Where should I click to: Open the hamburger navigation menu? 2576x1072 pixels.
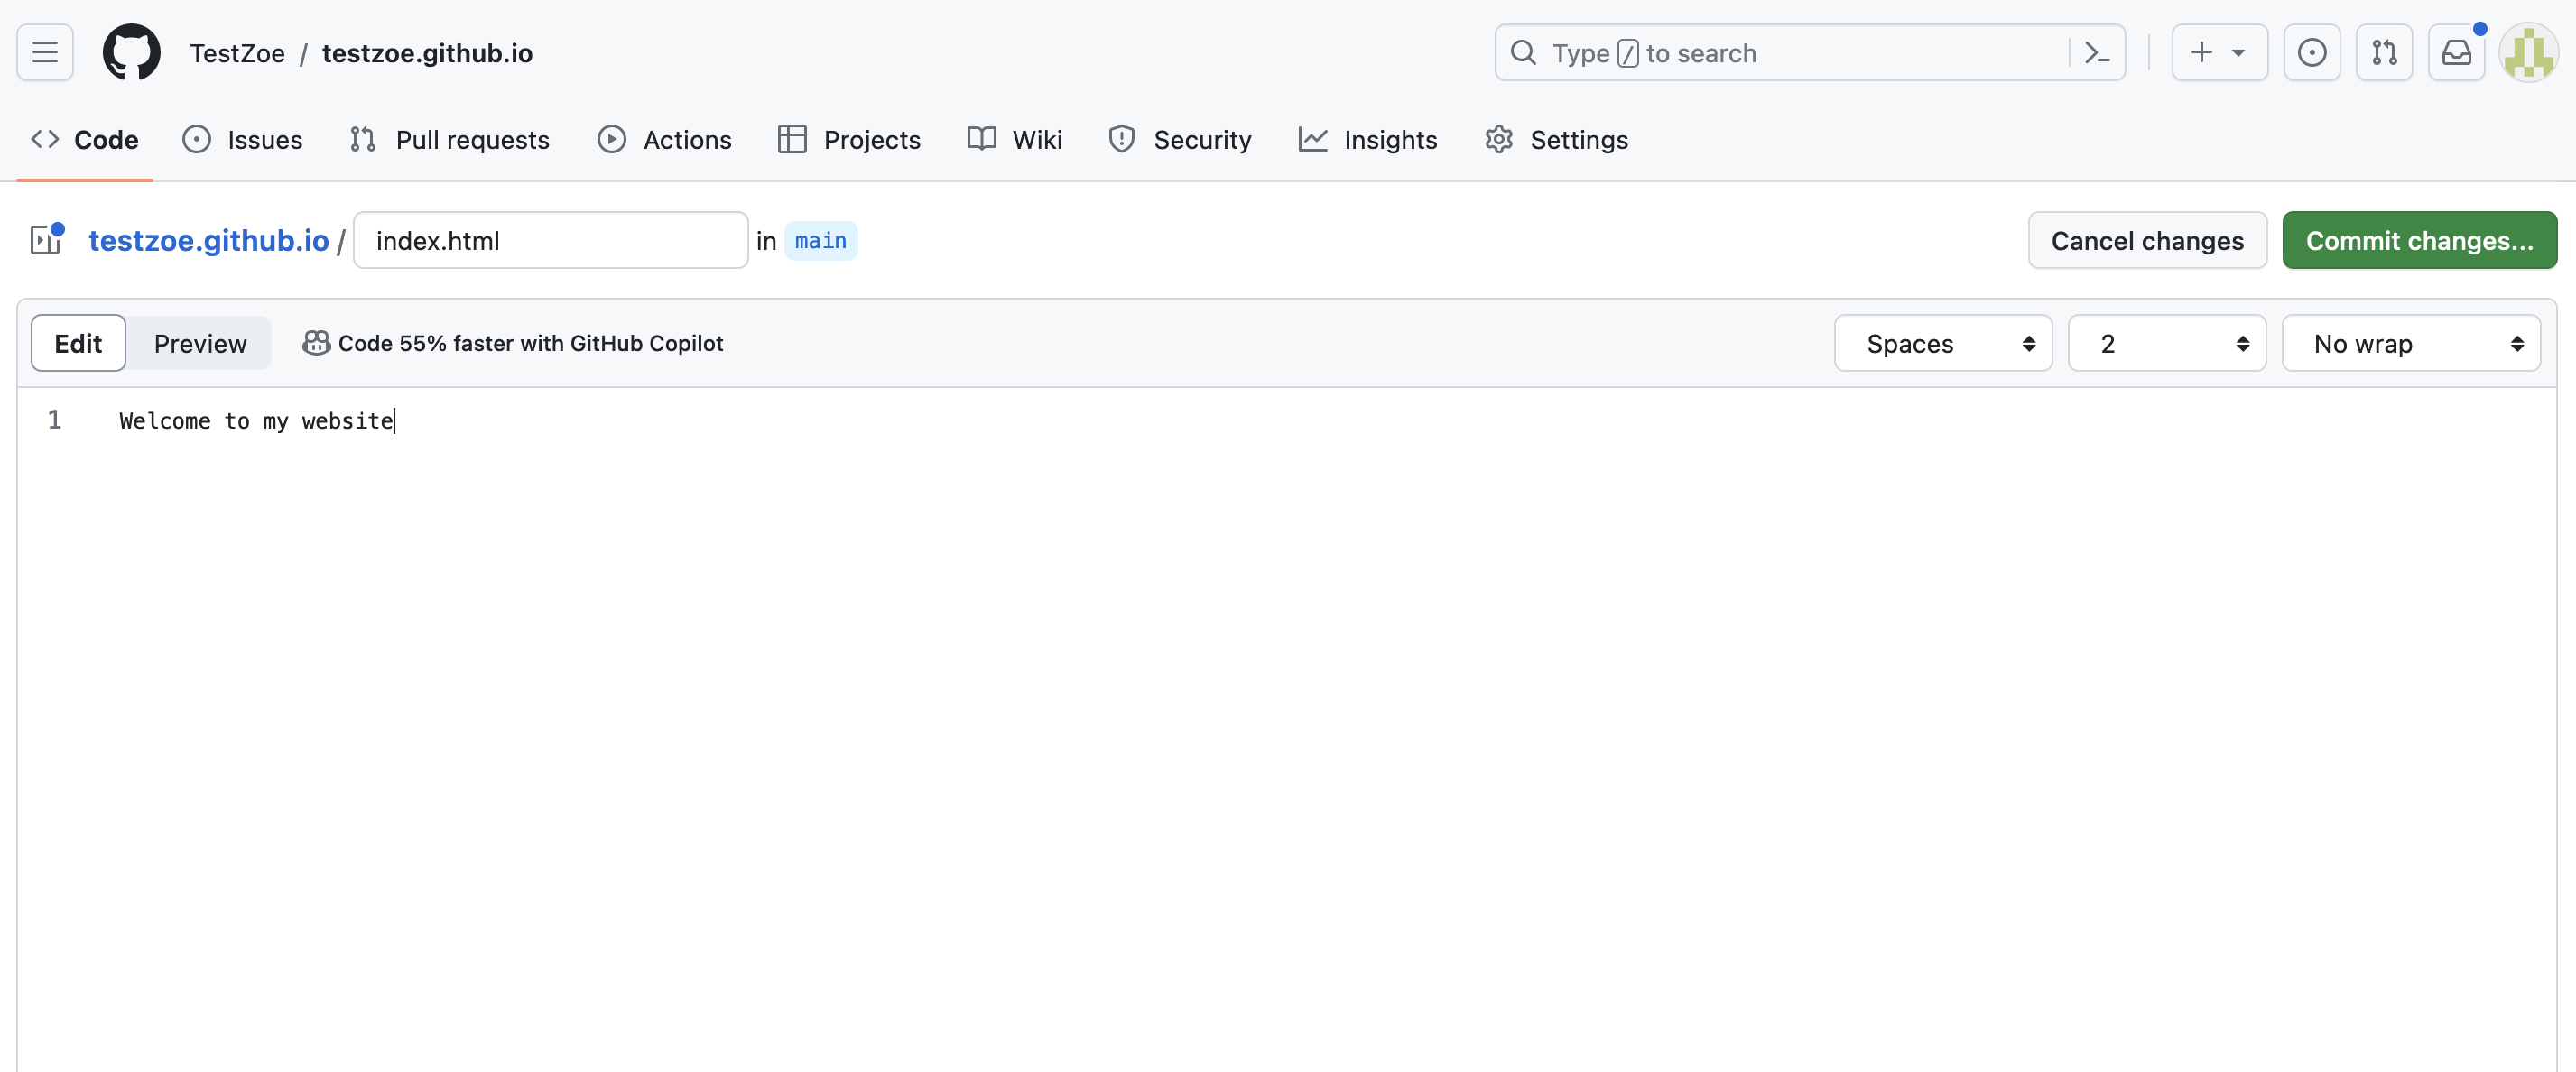point(45,52)
